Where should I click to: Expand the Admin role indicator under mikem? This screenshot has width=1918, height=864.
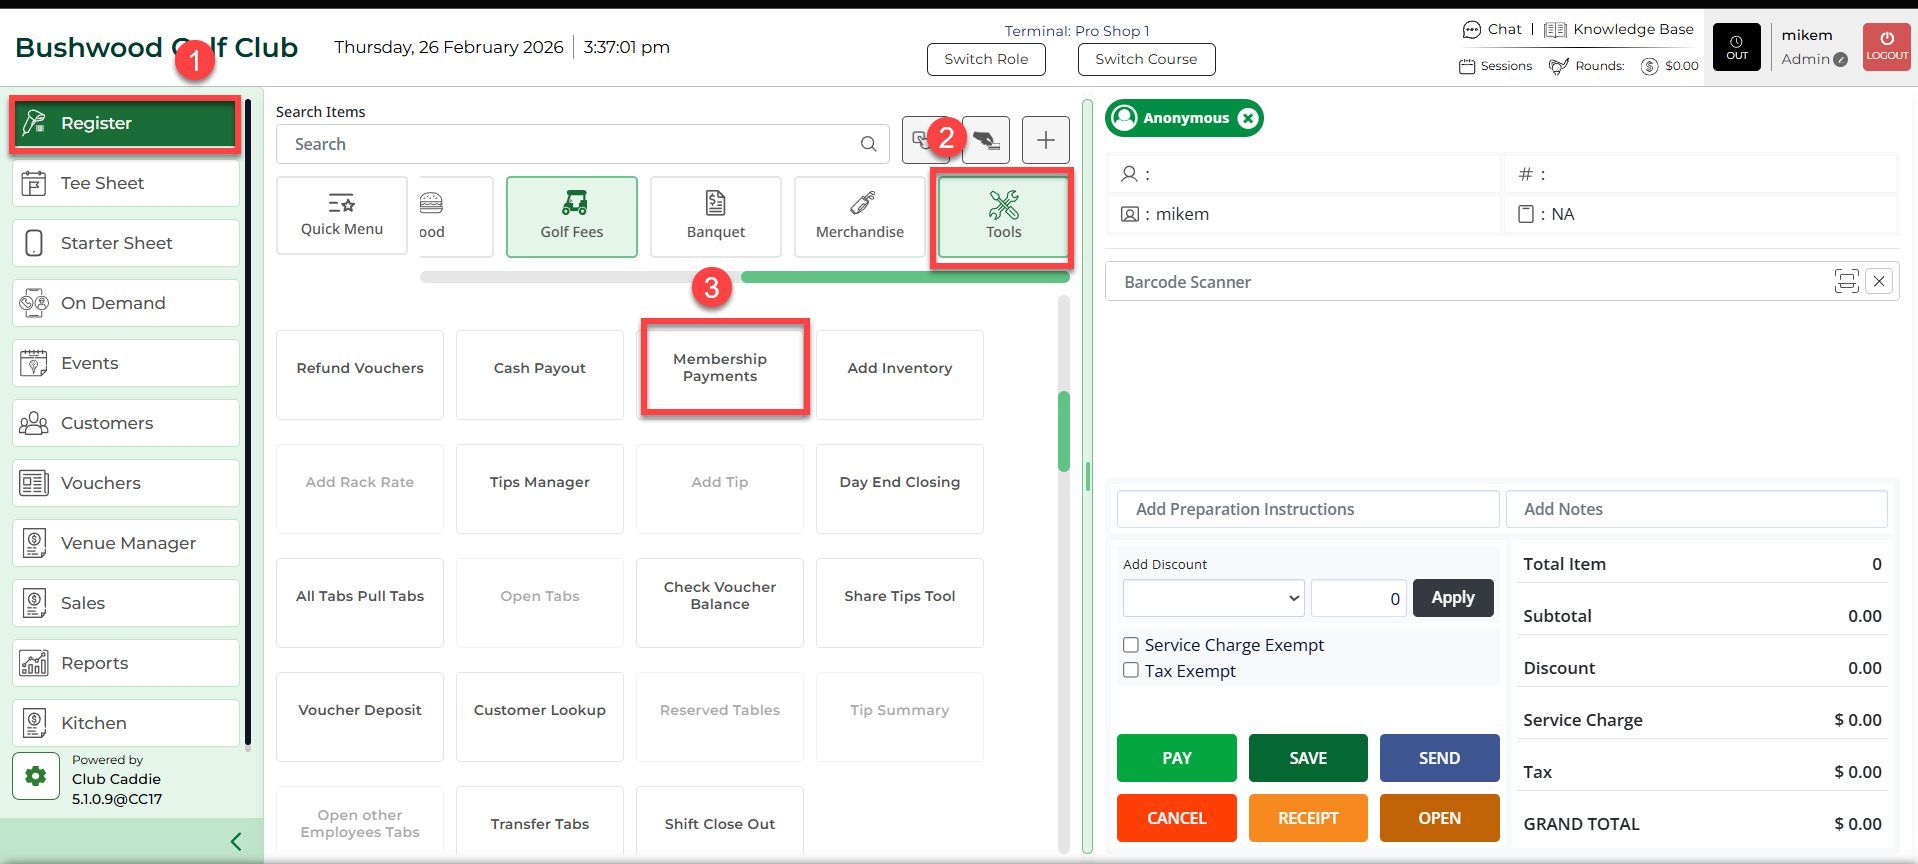[x=1840, y=60]
